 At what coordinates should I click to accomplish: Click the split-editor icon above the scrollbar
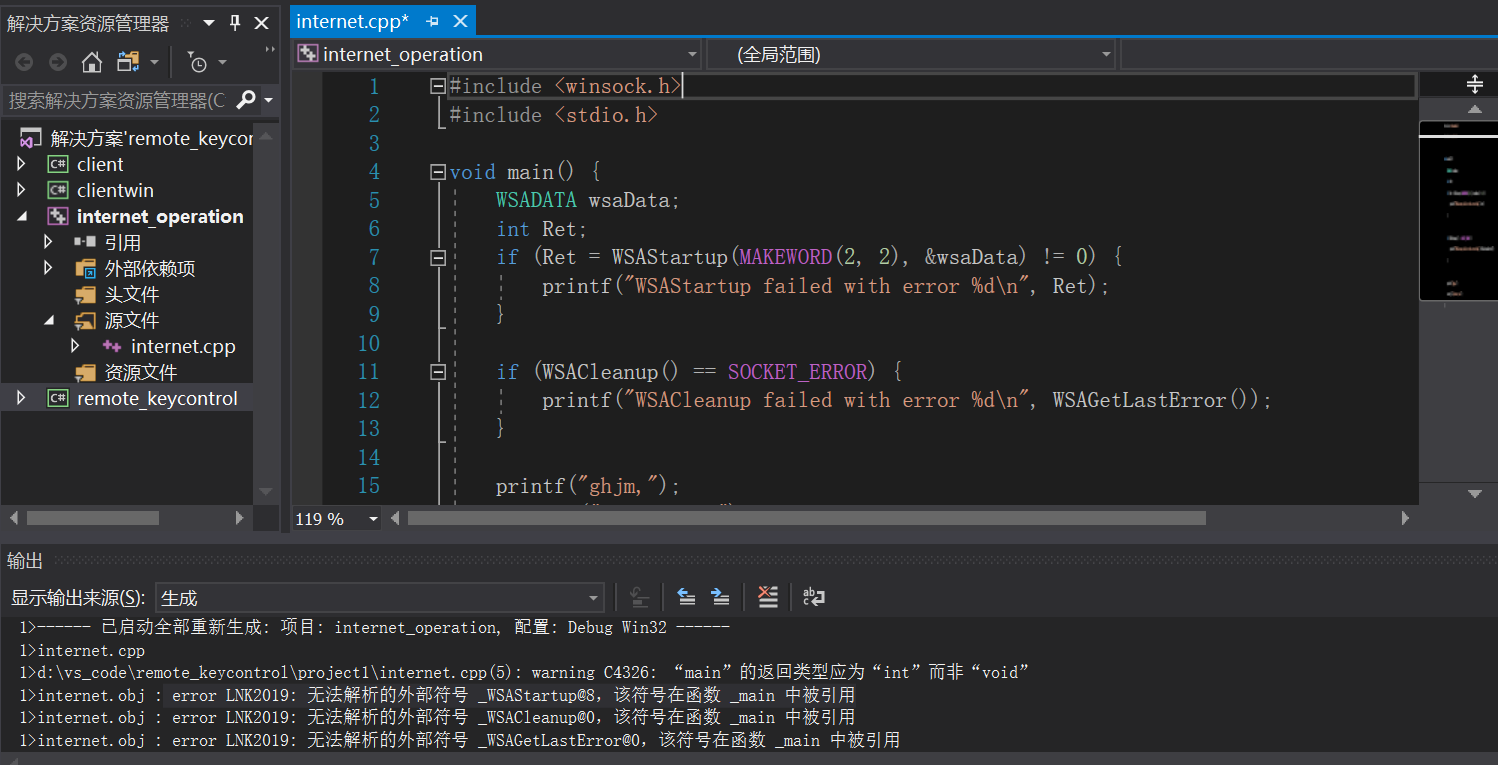tap(1474, 84)
